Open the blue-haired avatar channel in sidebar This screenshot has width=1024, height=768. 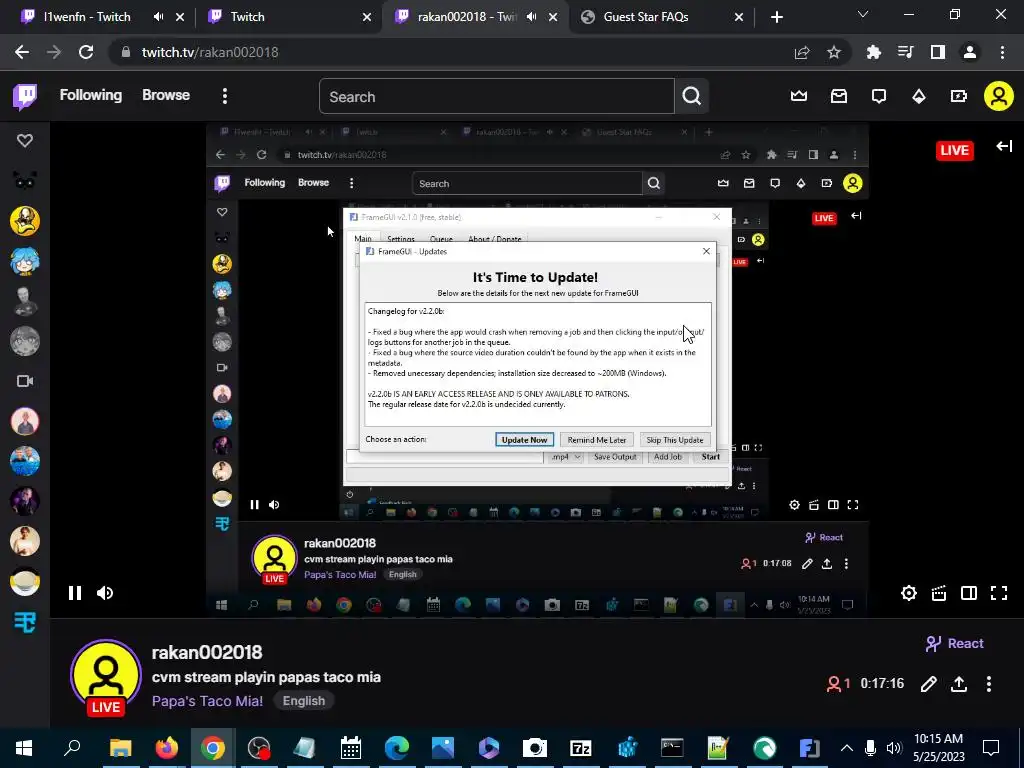[x=25, y=261]
